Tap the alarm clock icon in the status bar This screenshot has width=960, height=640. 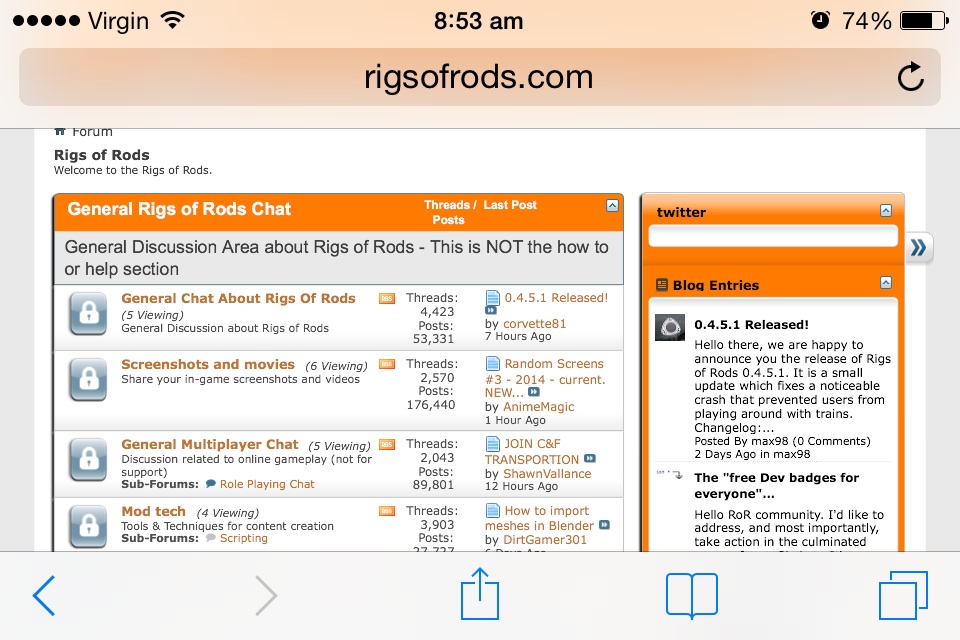(x=820, y=21)
